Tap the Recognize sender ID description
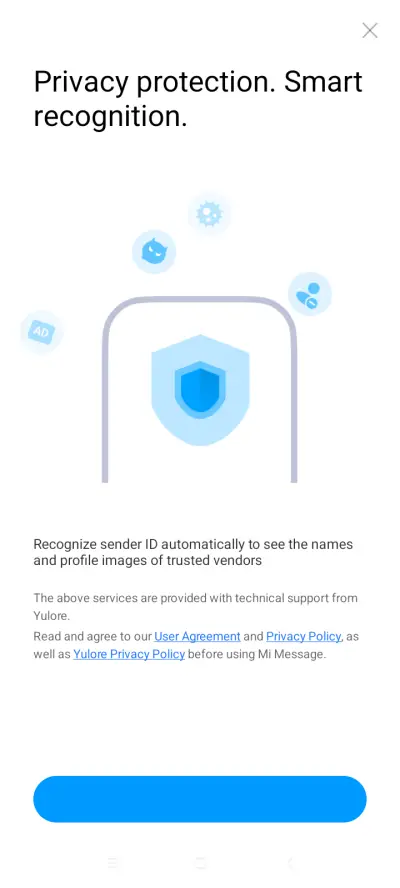400x888 pixels. point(193,552)
